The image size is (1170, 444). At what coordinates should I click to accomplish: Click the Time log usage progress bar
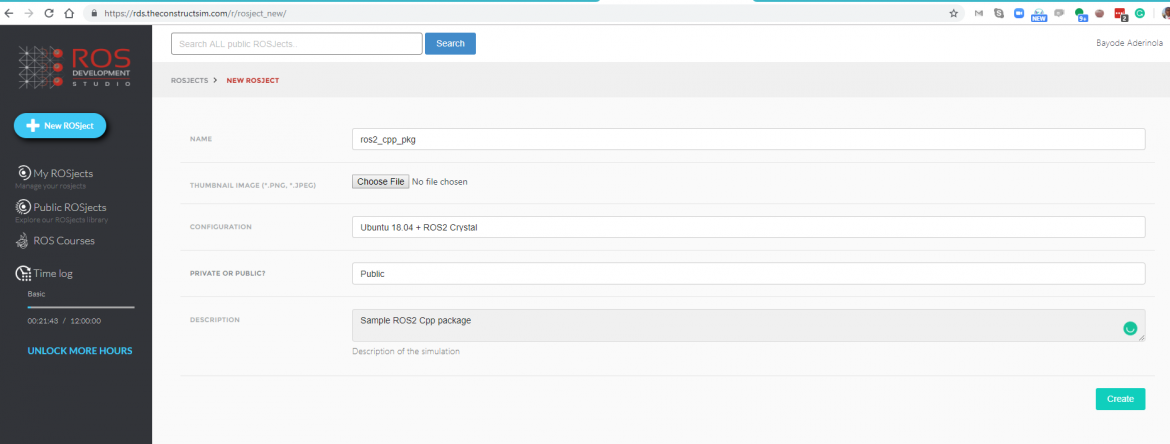[80, 307]
